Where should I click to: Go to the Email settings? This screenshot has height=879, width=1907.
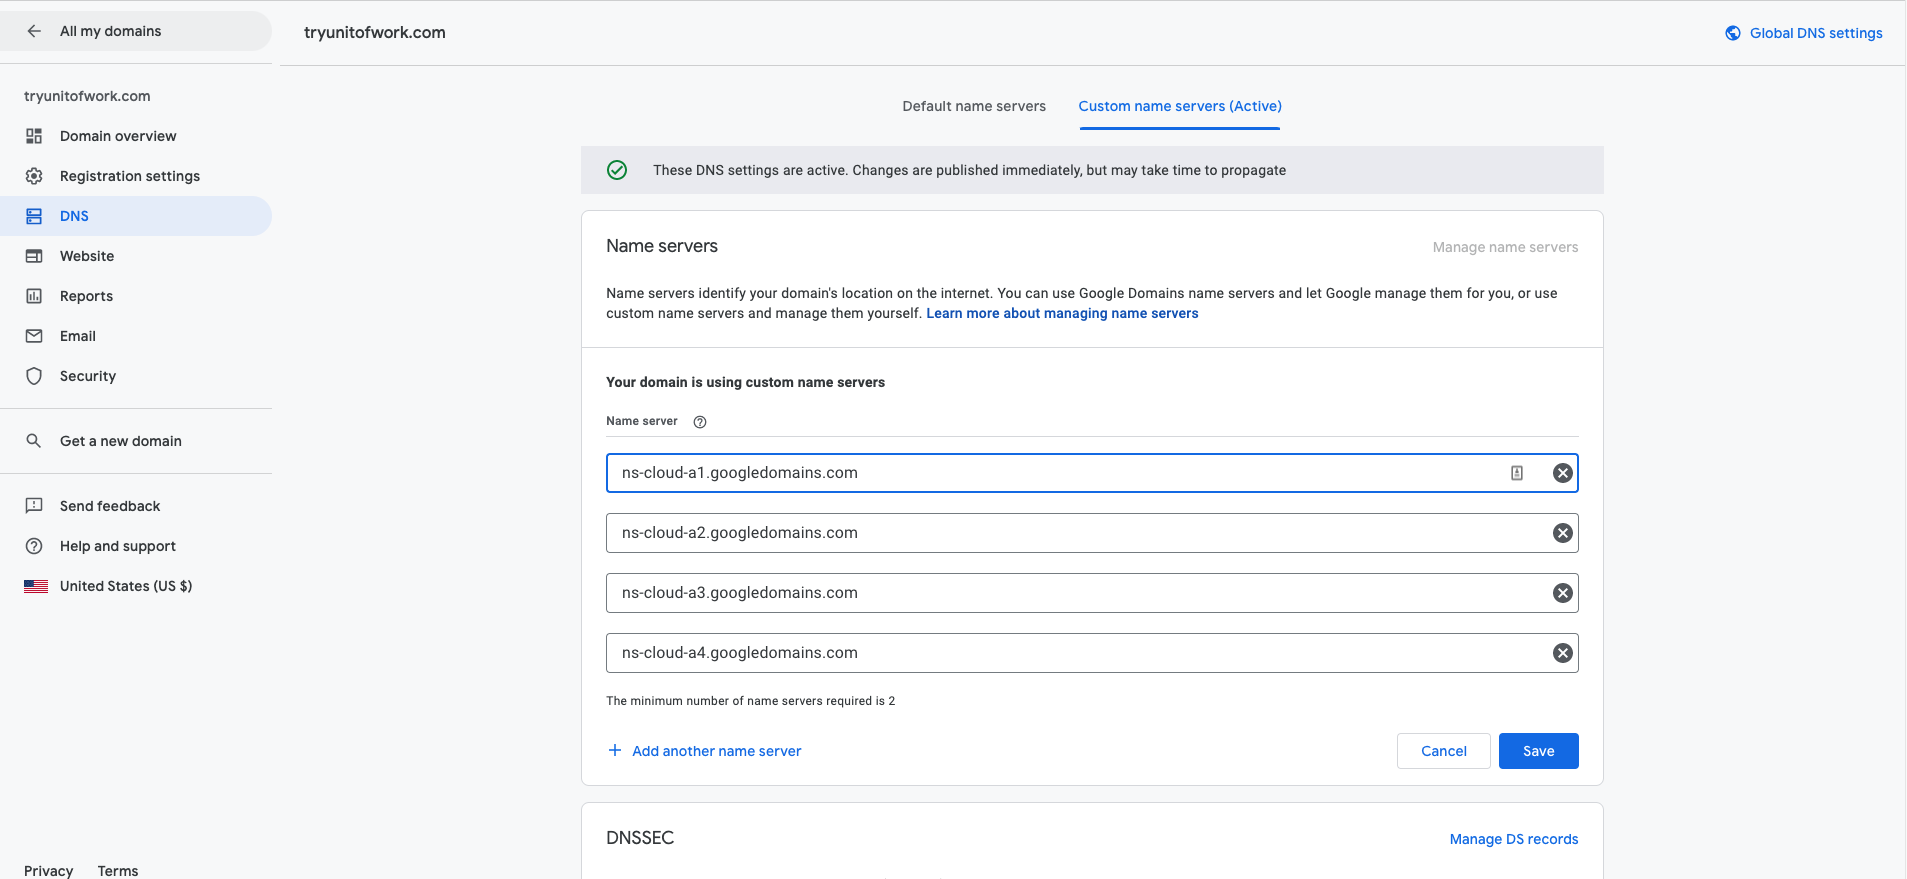click(x=77, y=336)
